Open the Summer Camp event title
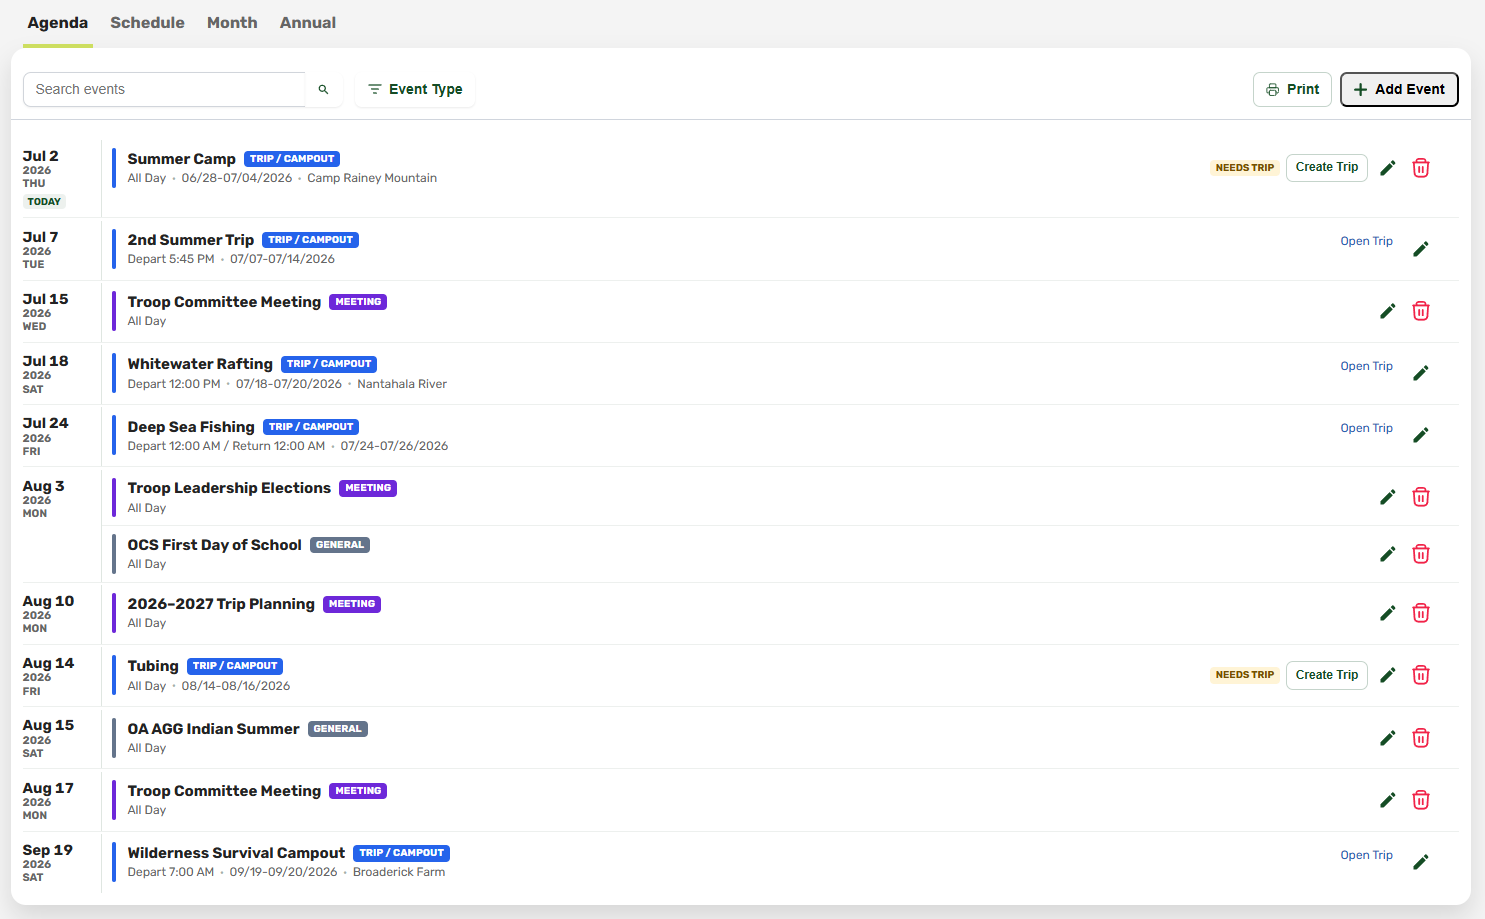Image resolution: width=1485 pixels, height=919 pixels. pyautogui.click(x=181, y=159)
